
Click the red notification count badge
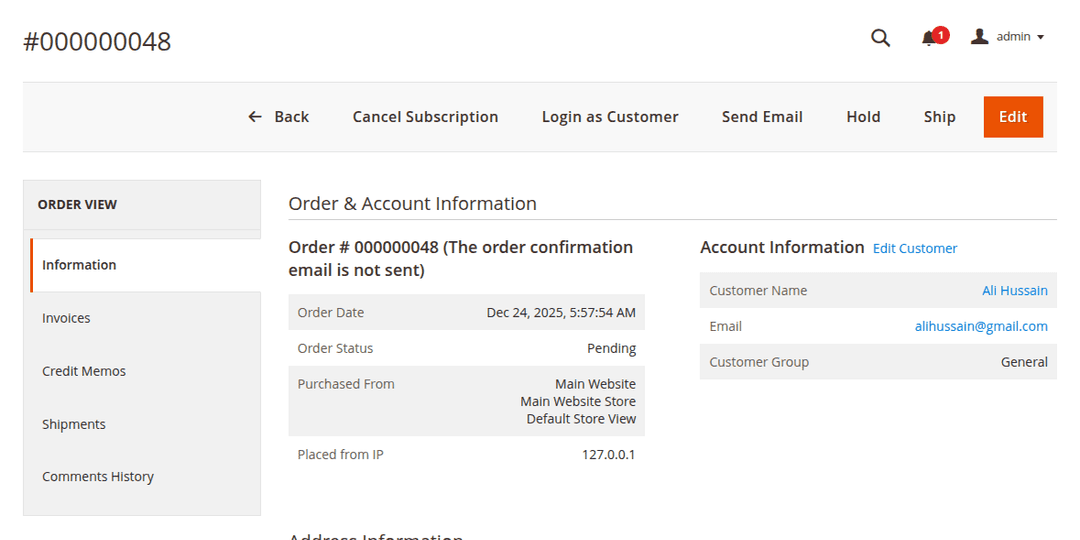pos(941,34)
